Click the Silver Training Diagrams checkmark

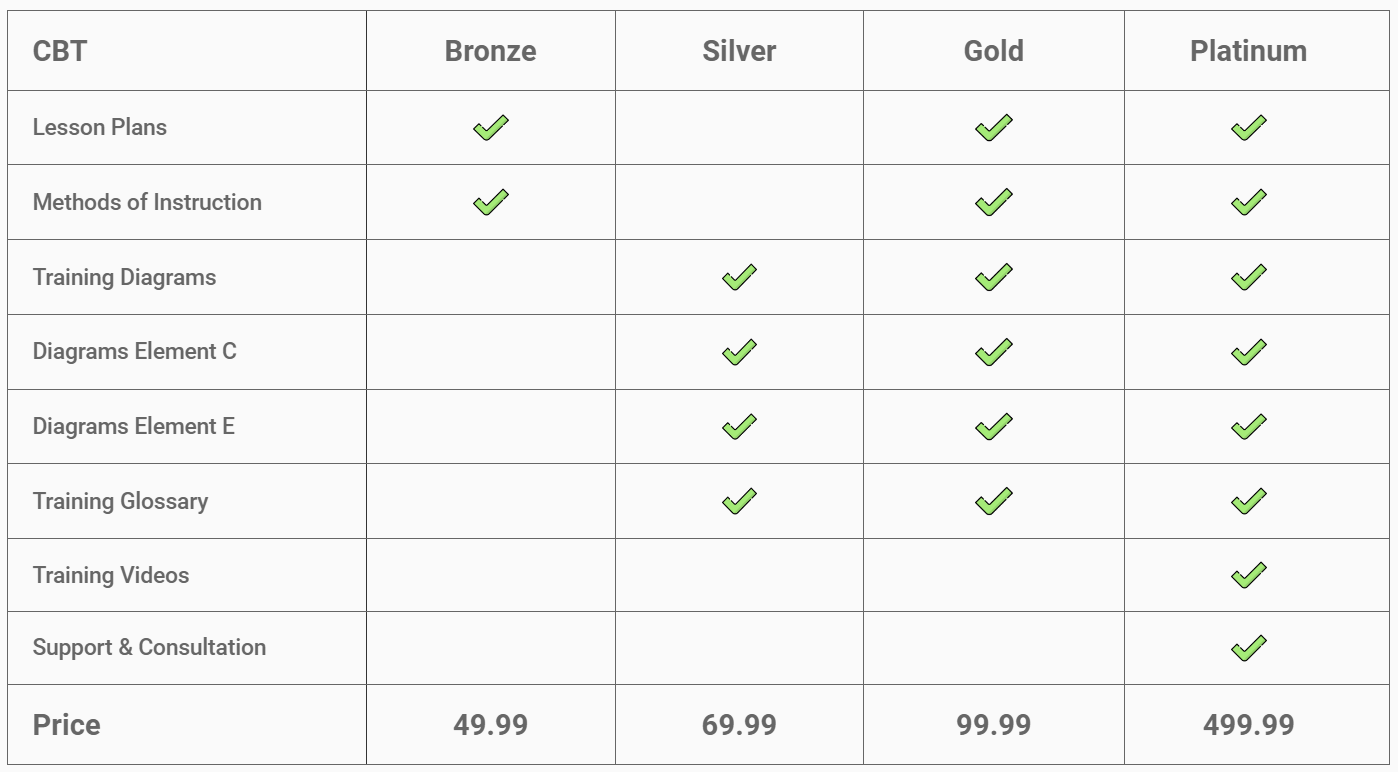(x=739, y=277)
